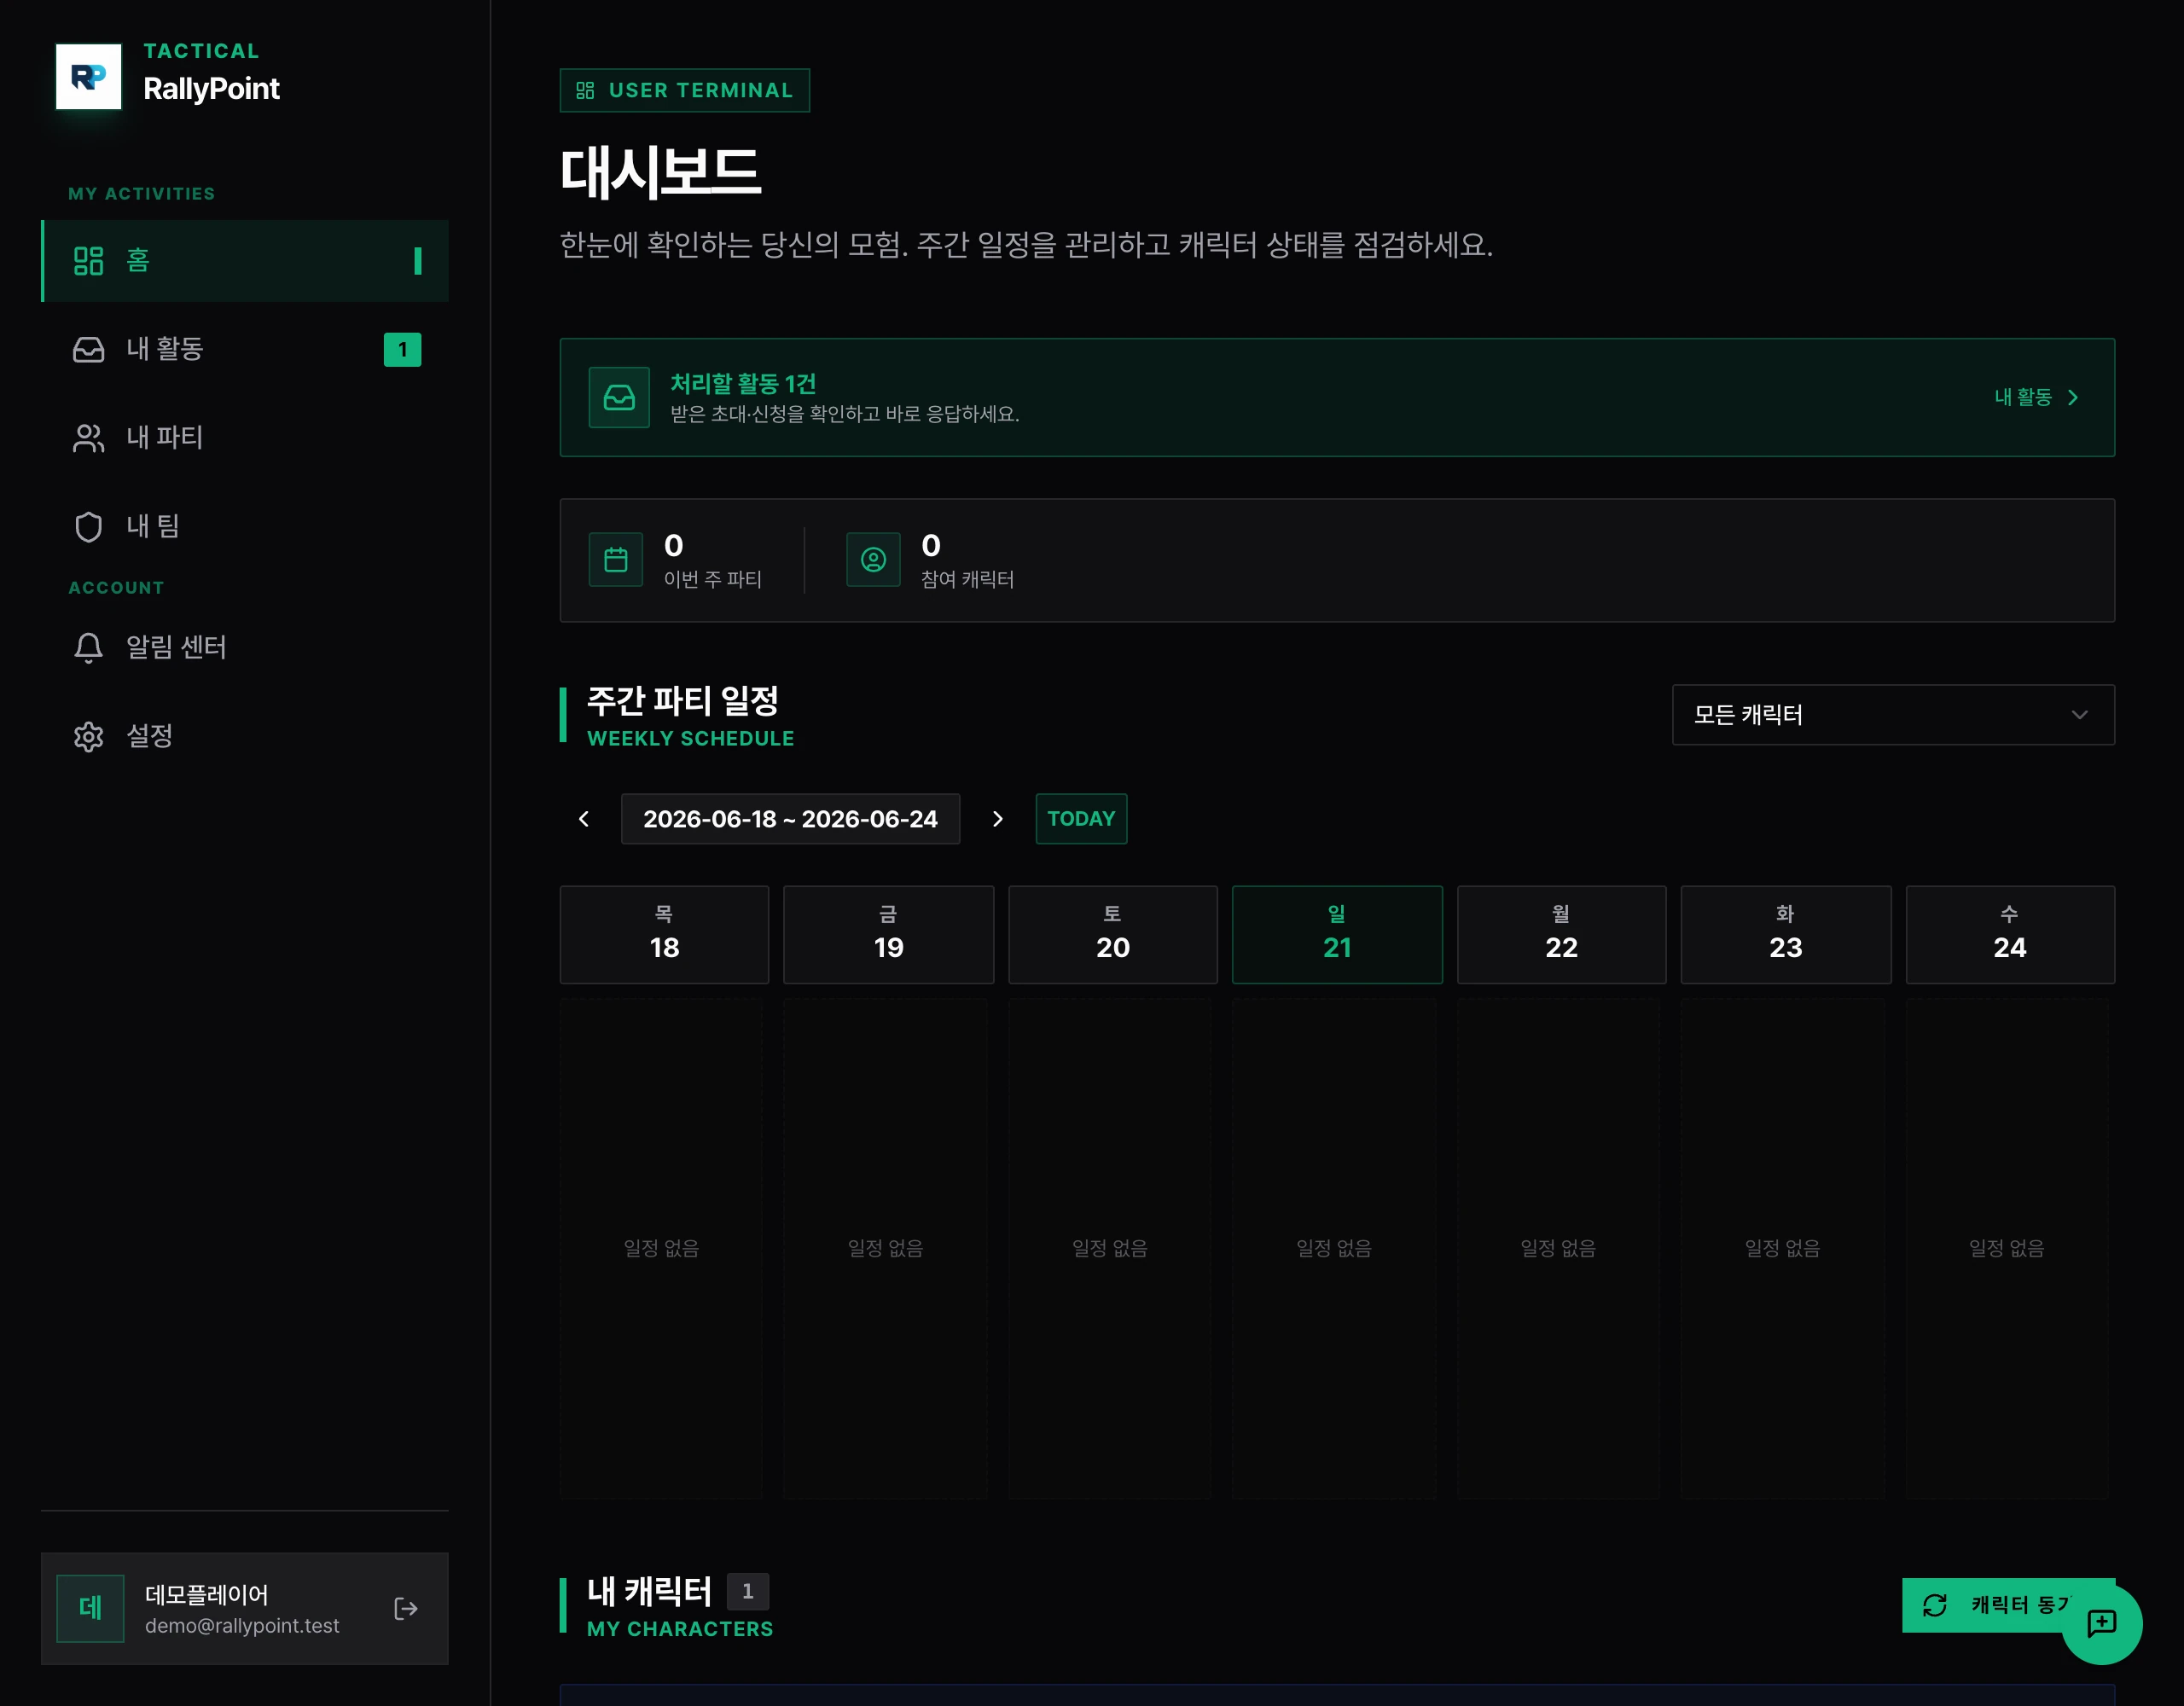Screen dimensions: 2184x1706
Task: Open the 알림 센터 menu
Action: coord(245,648)
